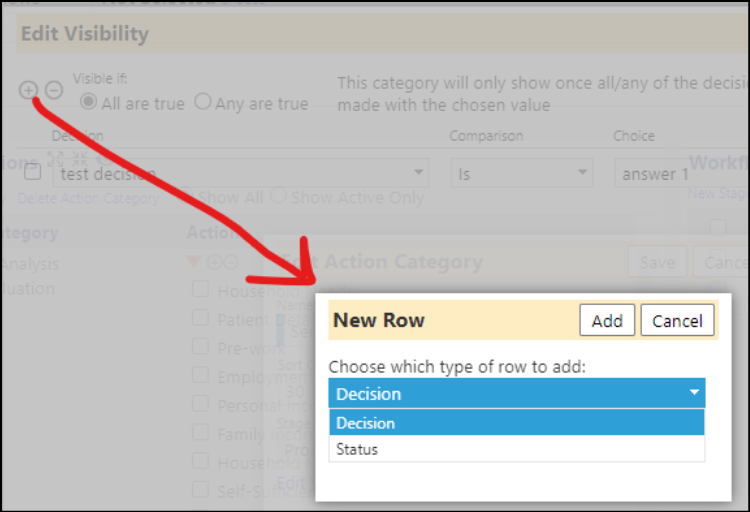
Task: Click the remove row minus icon
Action: click(54, 90)
